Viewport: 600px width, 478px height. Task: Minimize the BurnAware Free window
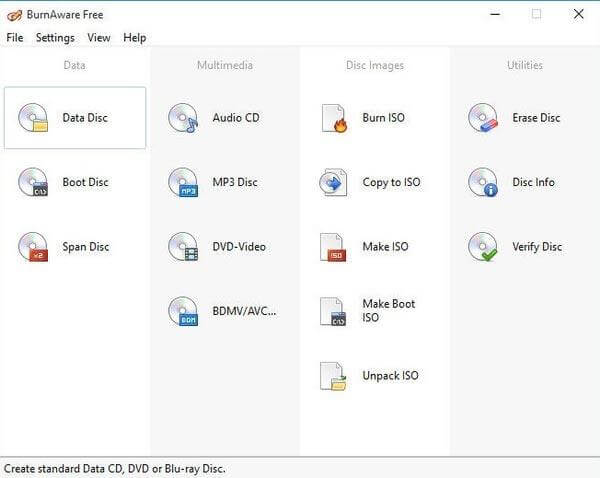496,15
